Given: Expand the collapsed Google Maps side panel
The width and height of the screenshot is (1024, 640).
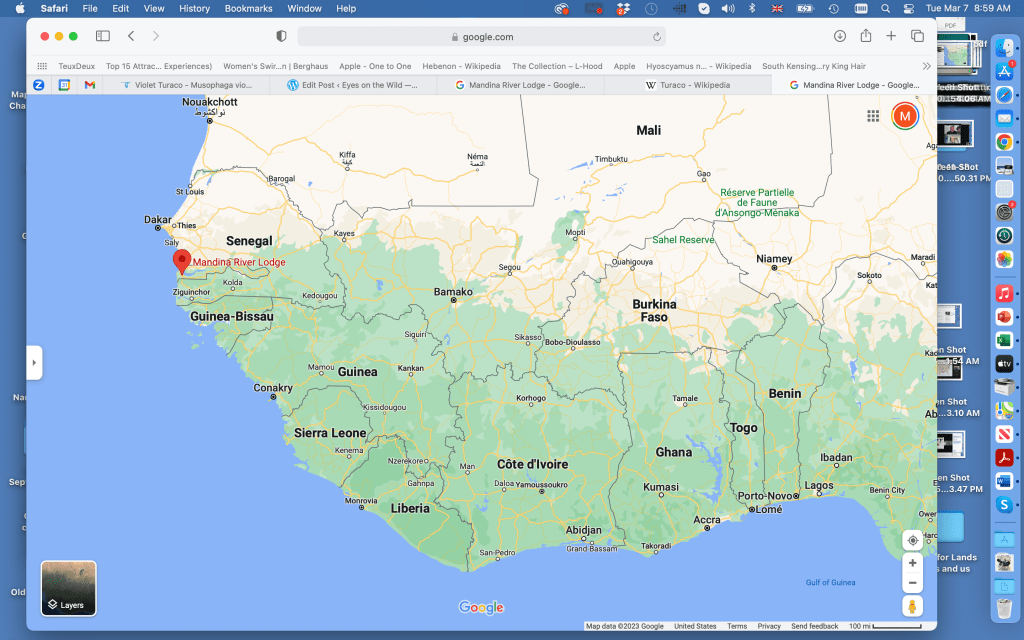Looking at the screenshot, I should pyautogui.click(x=35, y=362).
